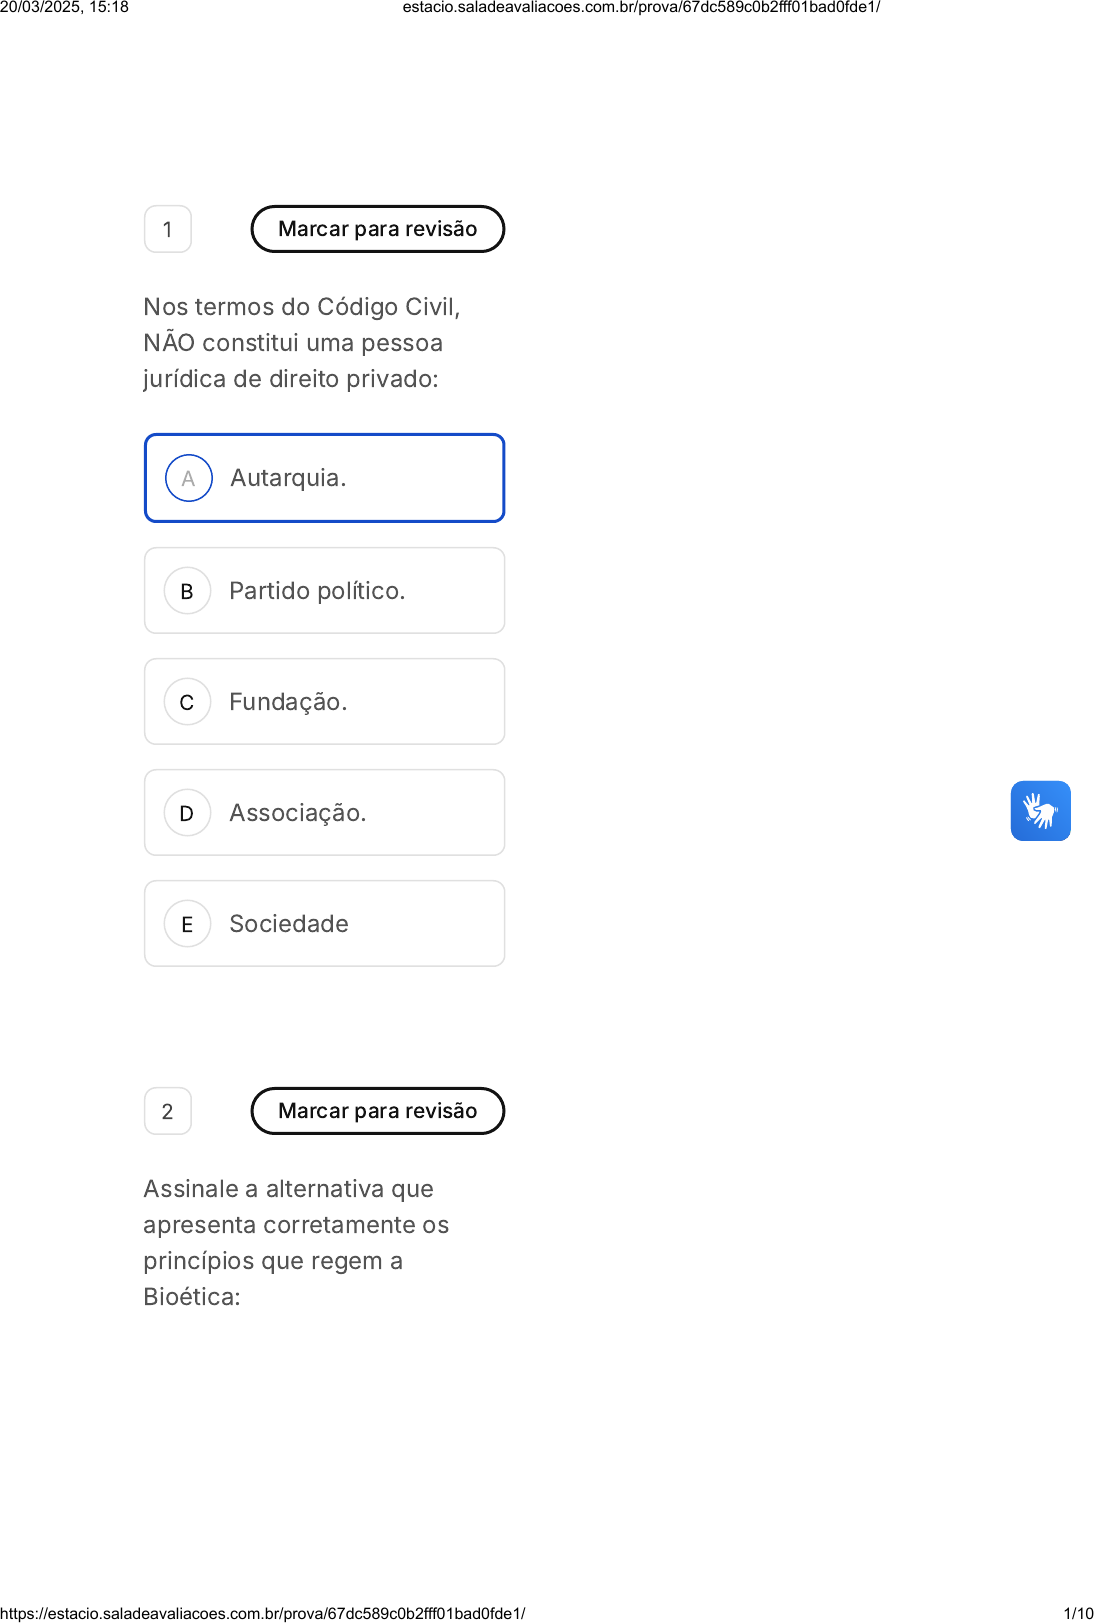Click the question number 1 badge
The height and width of the screenshot is (1623, 1094).
168,229
